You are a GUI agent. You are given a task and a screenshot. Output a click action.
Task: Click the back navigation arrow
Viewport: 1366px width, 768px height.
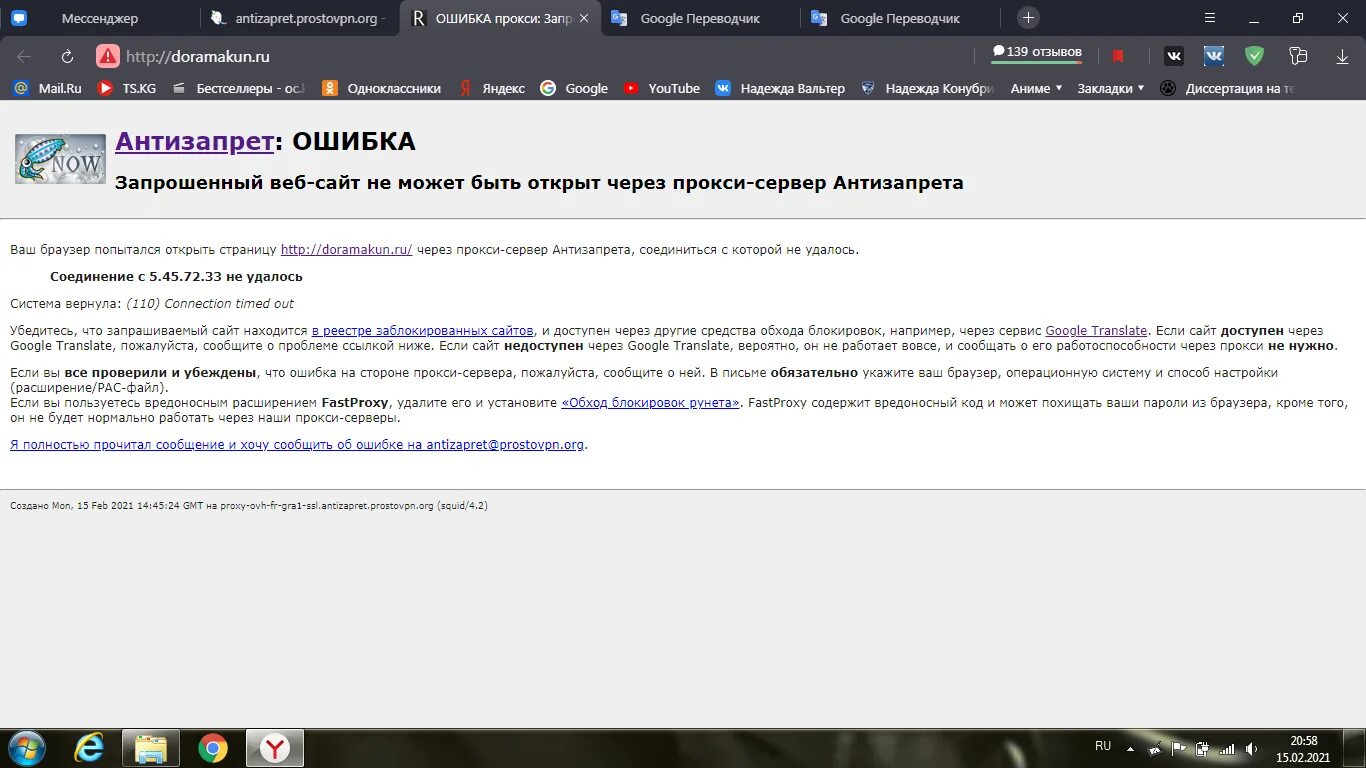(x=24, y=57)
